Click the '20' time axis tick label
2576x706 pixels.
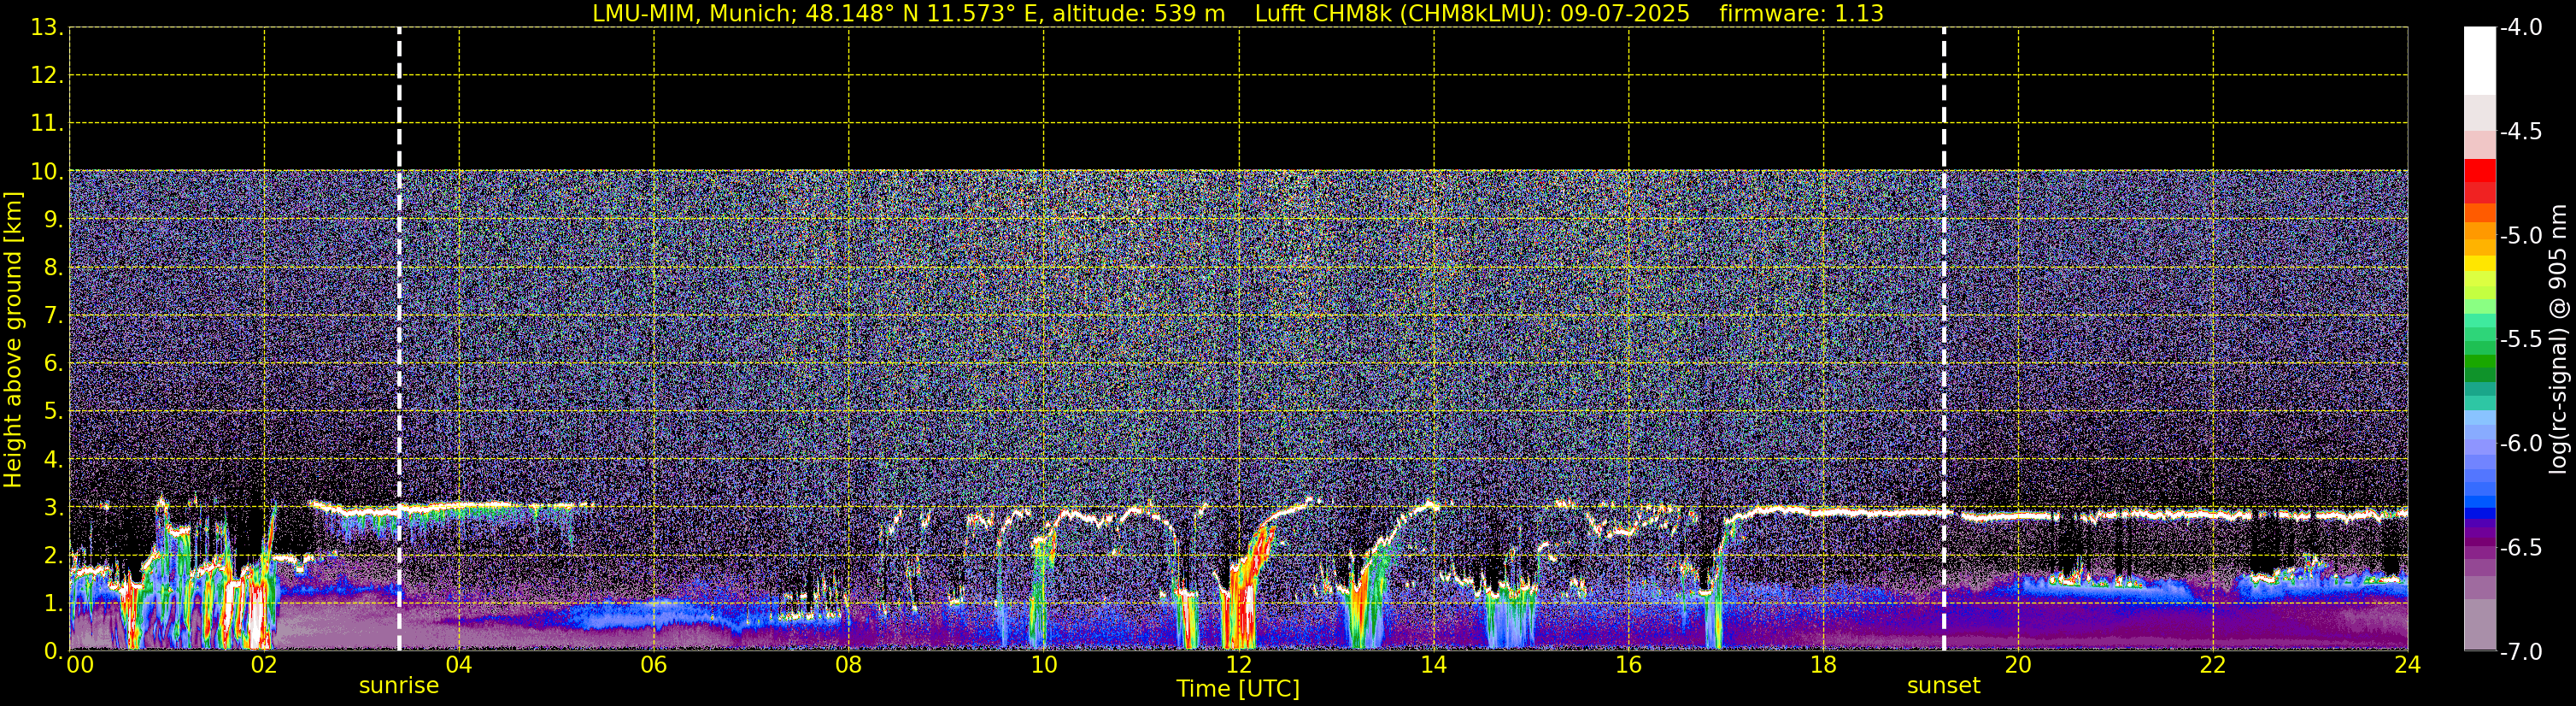(x=2019, y=666)
